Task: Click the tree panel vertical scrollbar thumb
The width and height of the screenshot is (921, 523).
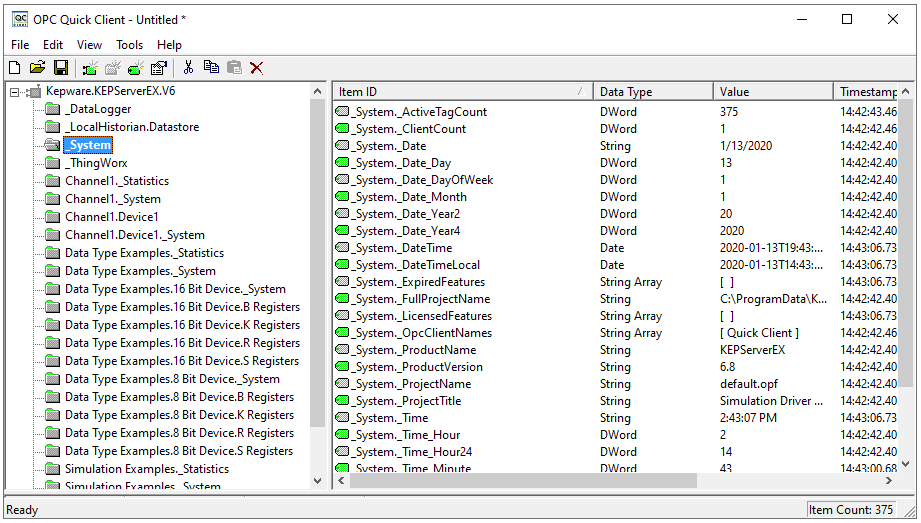Action: click(x=318, y=263)
